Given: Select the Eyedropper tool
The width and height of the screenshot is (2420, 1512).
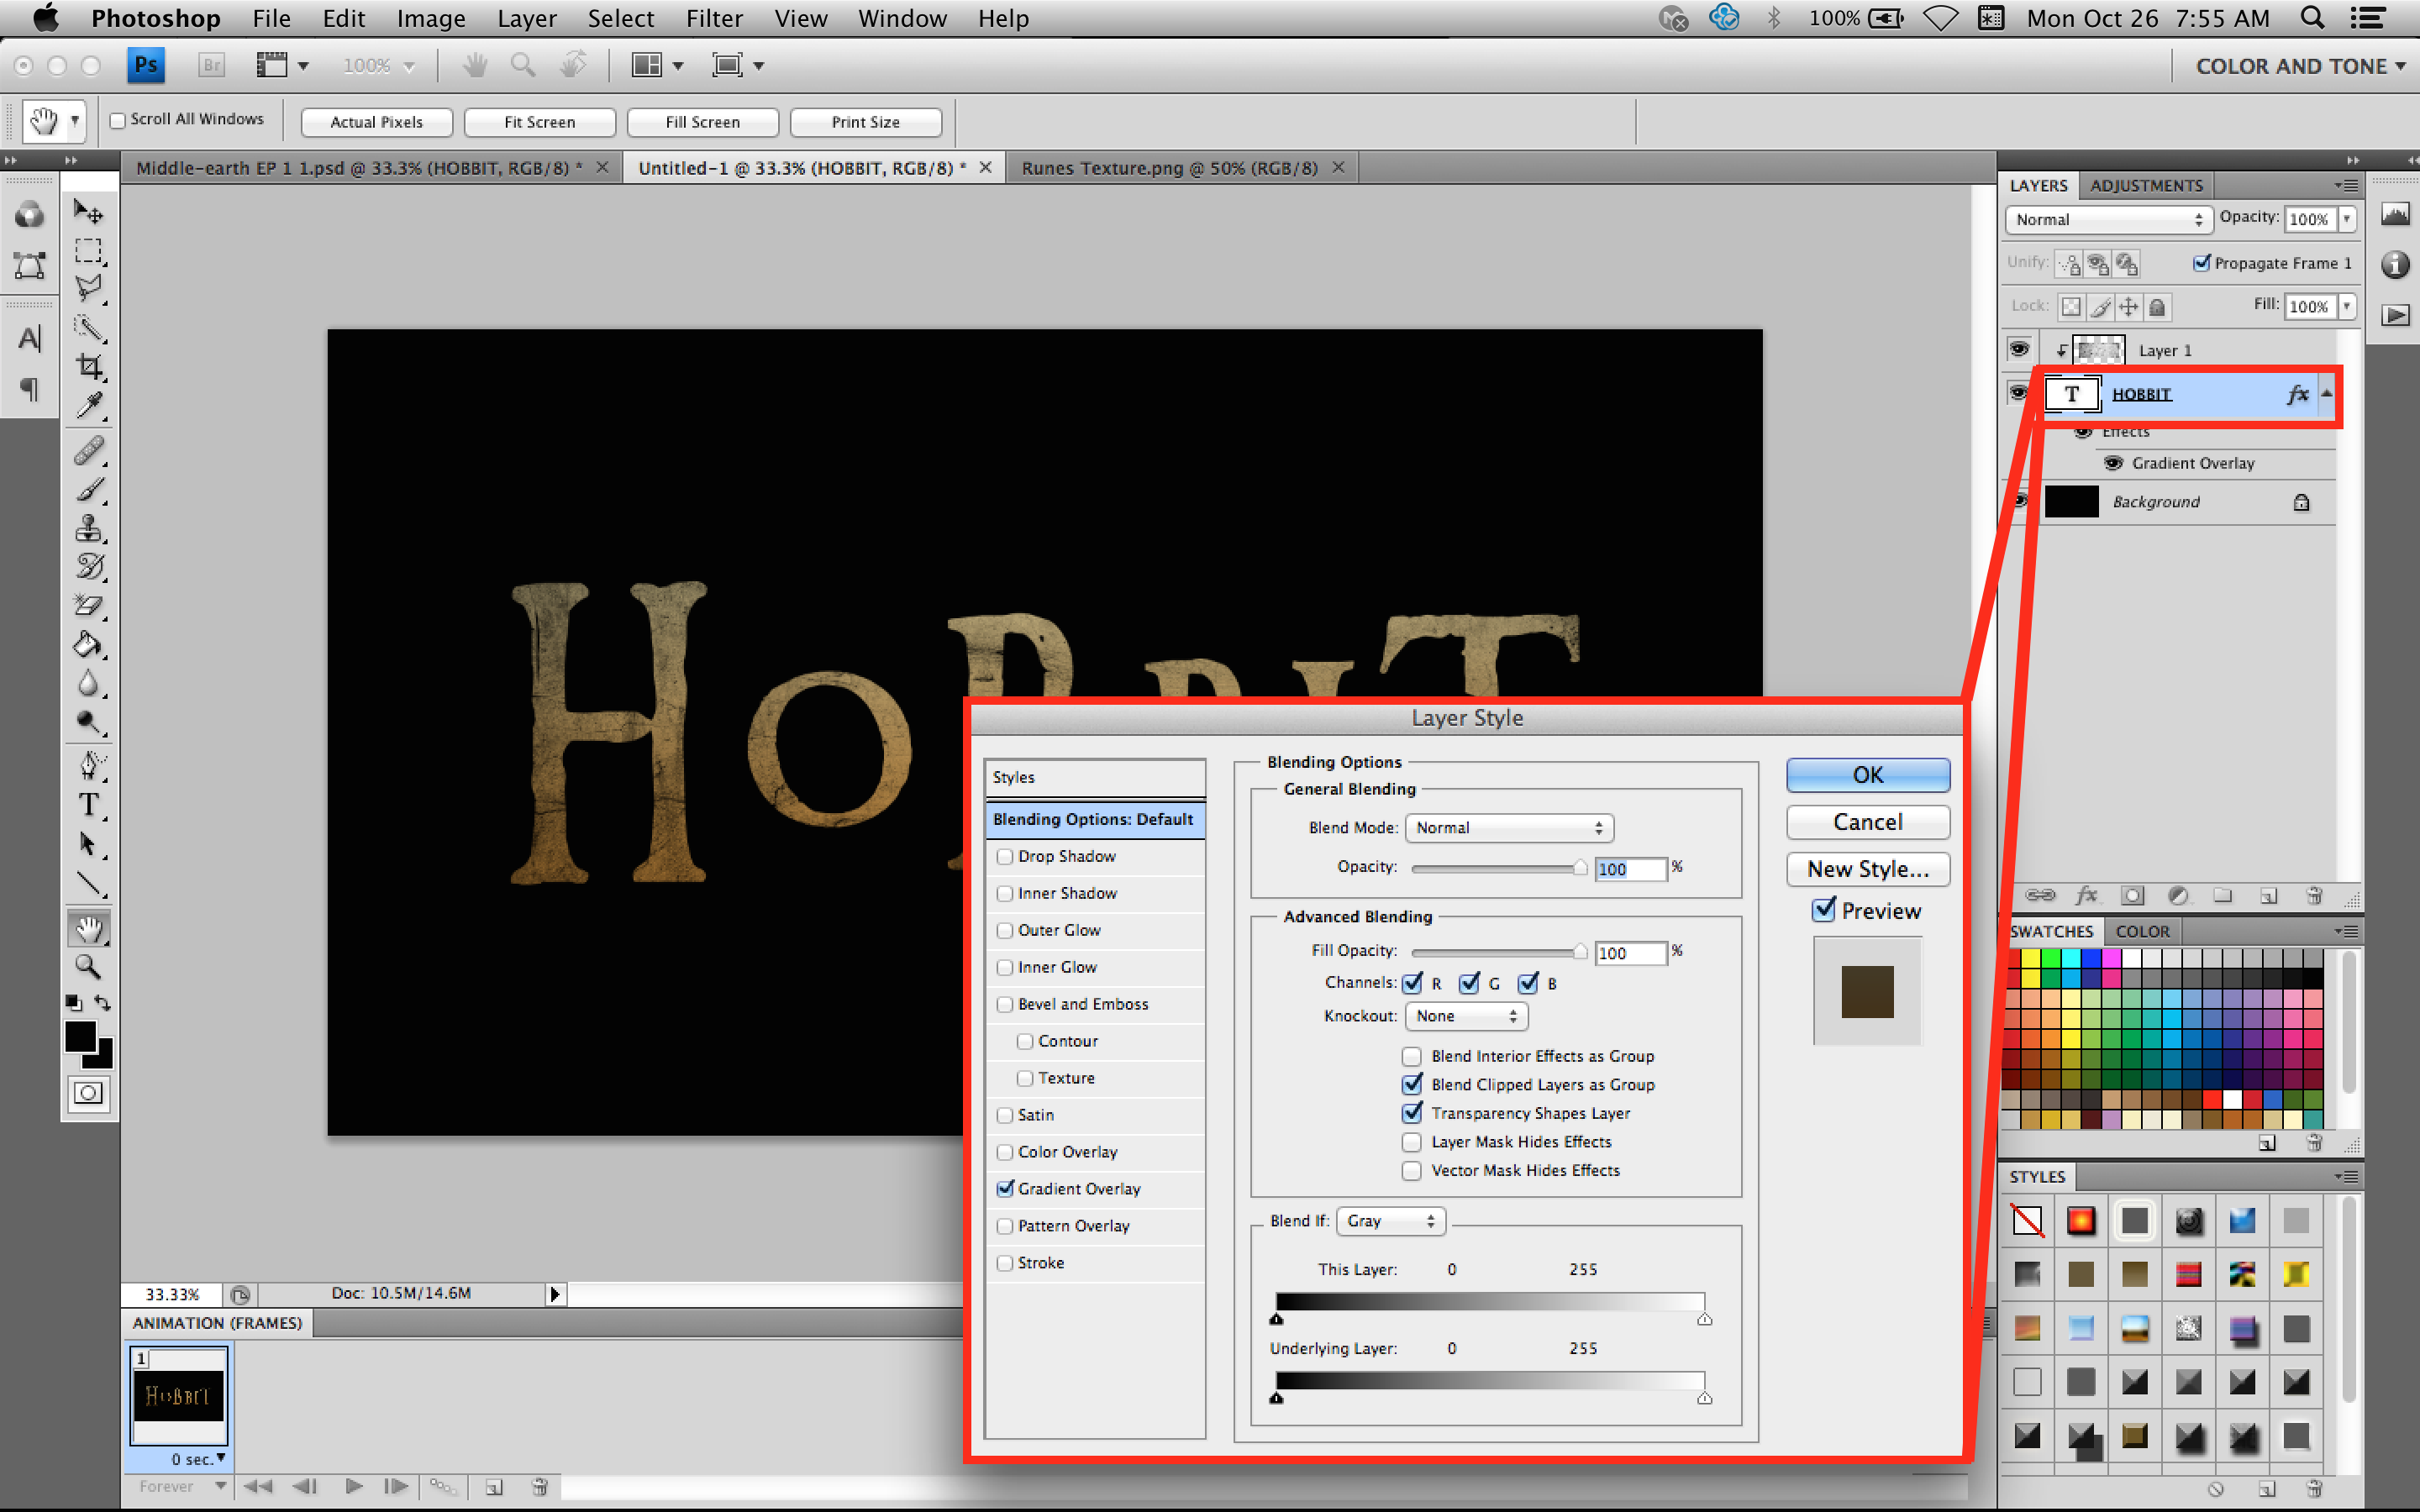Looking at the screenshot, I should click(x=88, y=405).
